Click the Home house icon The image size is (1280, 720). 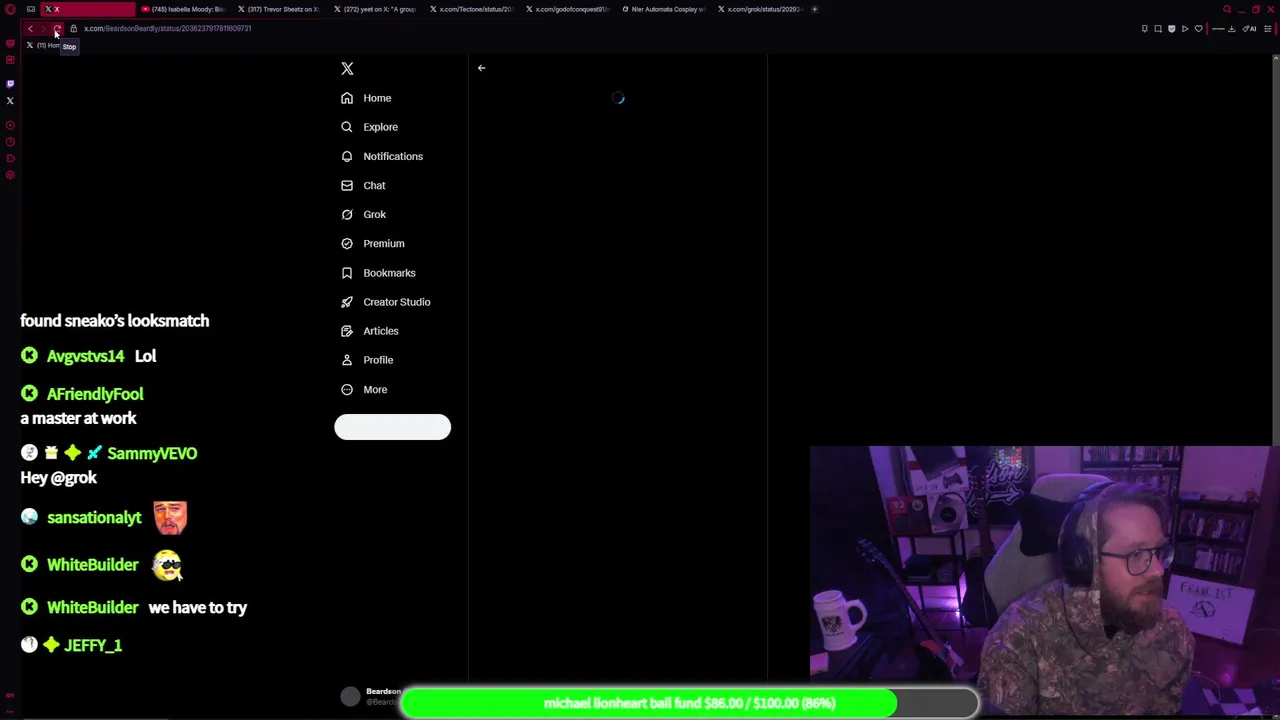pos(347,98)
